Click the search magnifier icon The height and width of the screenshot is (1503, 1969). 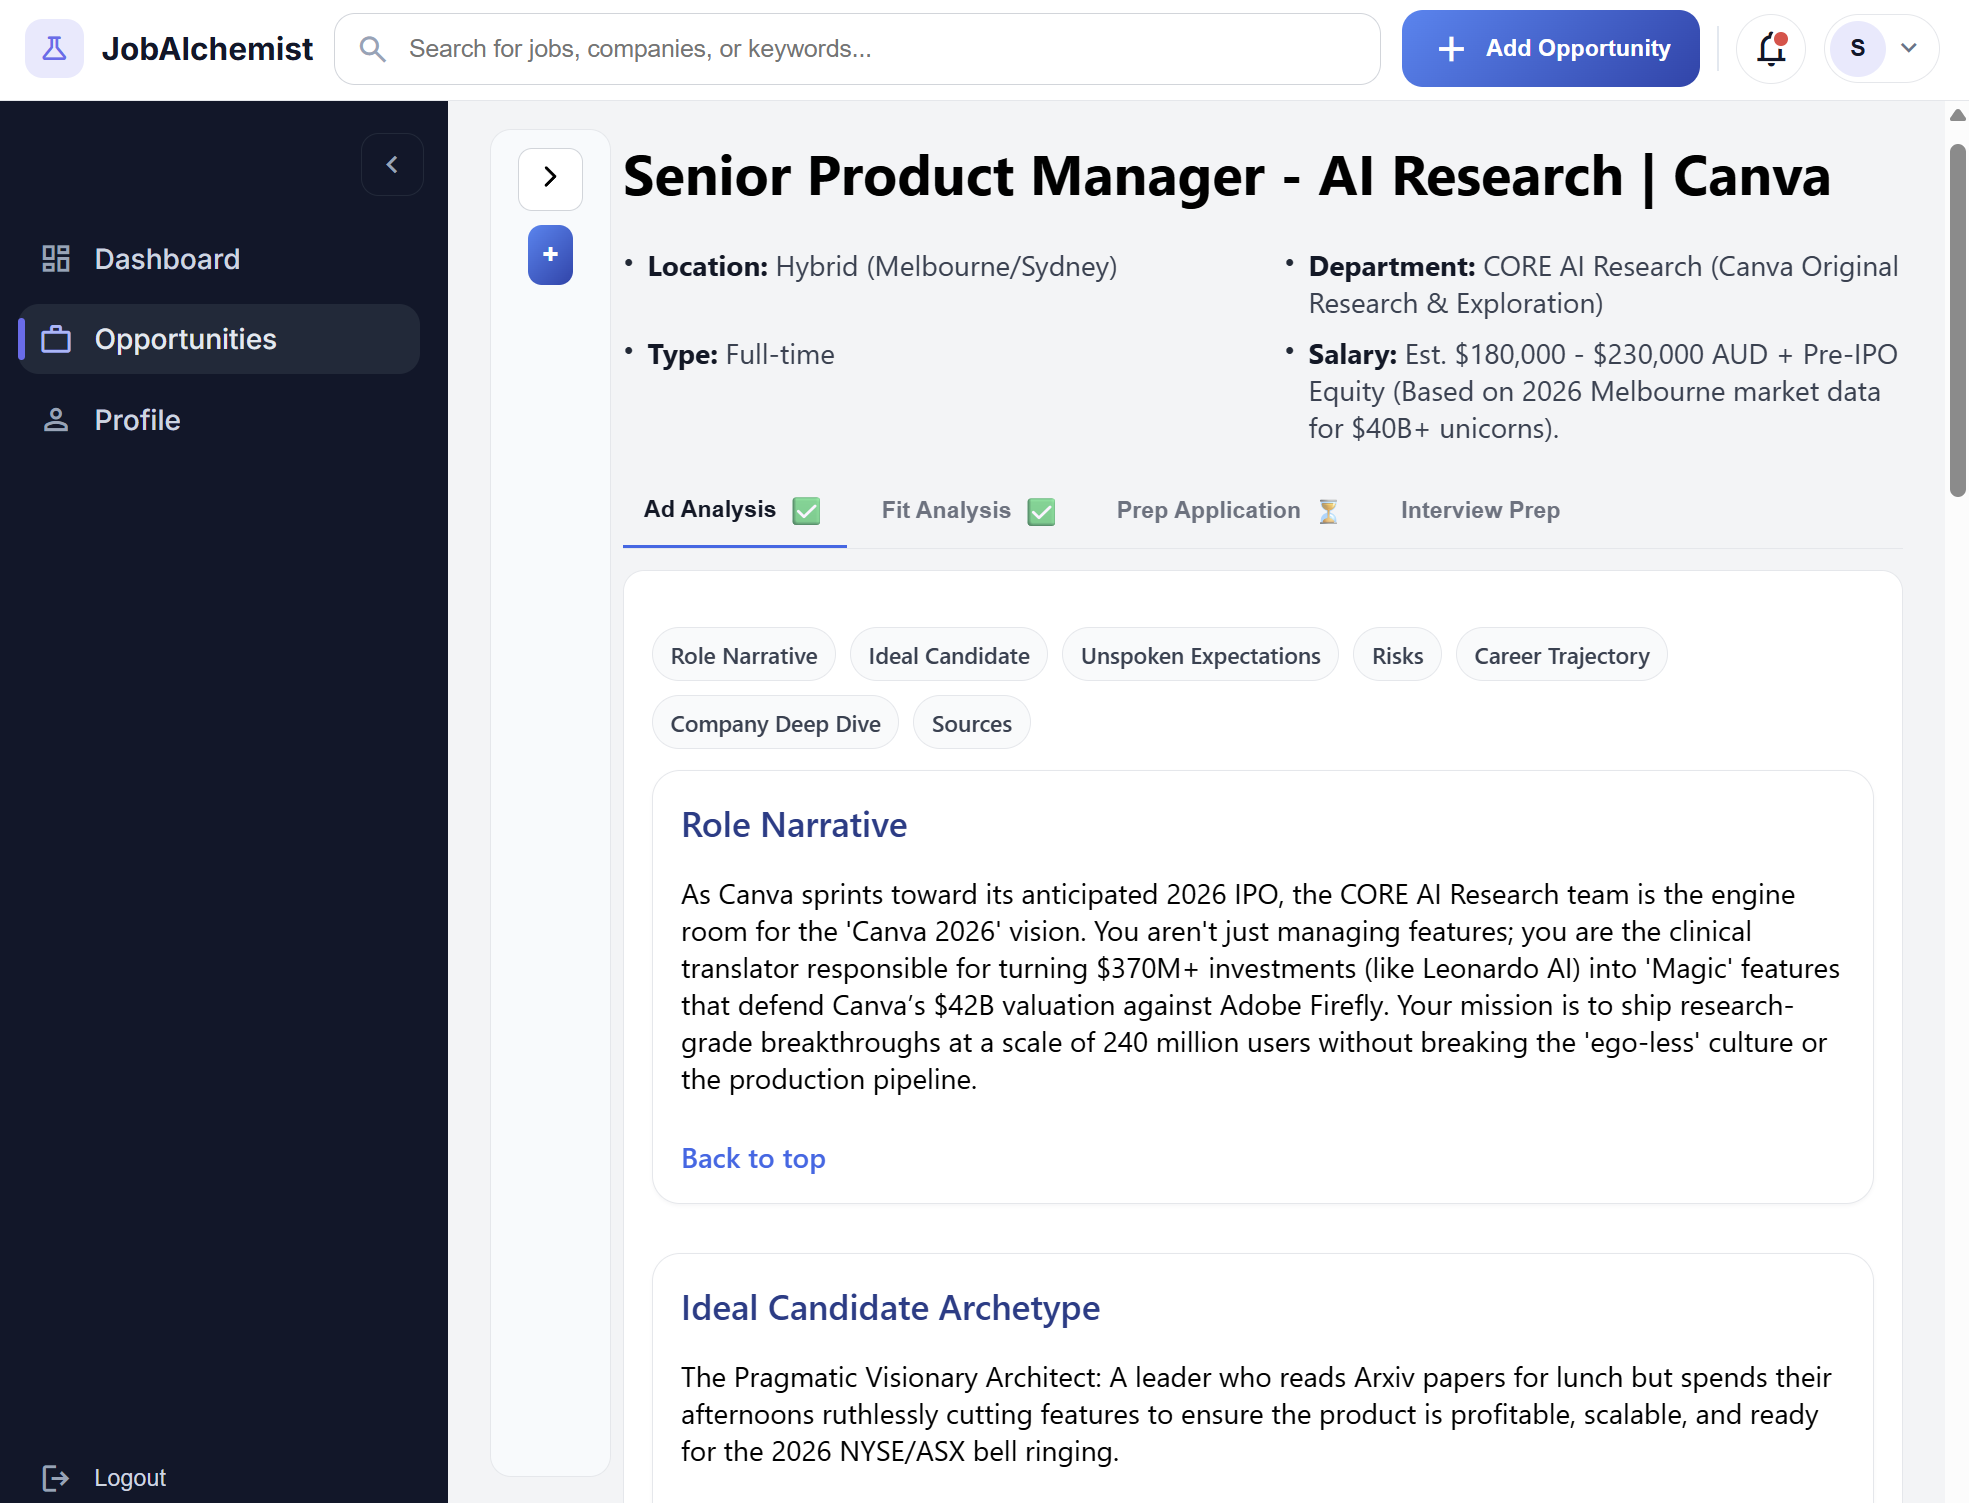click(372, 49)
